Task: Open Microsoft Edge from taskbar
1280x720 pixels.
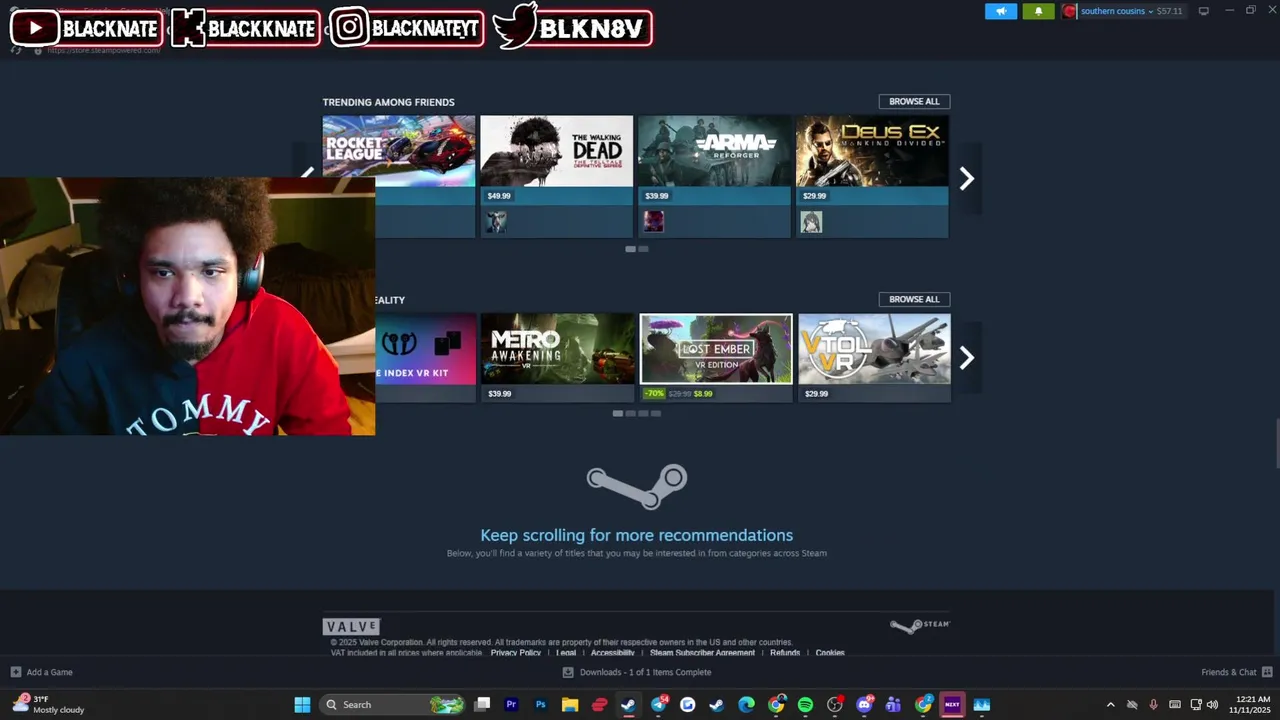Action: click(x=746, y=705)
